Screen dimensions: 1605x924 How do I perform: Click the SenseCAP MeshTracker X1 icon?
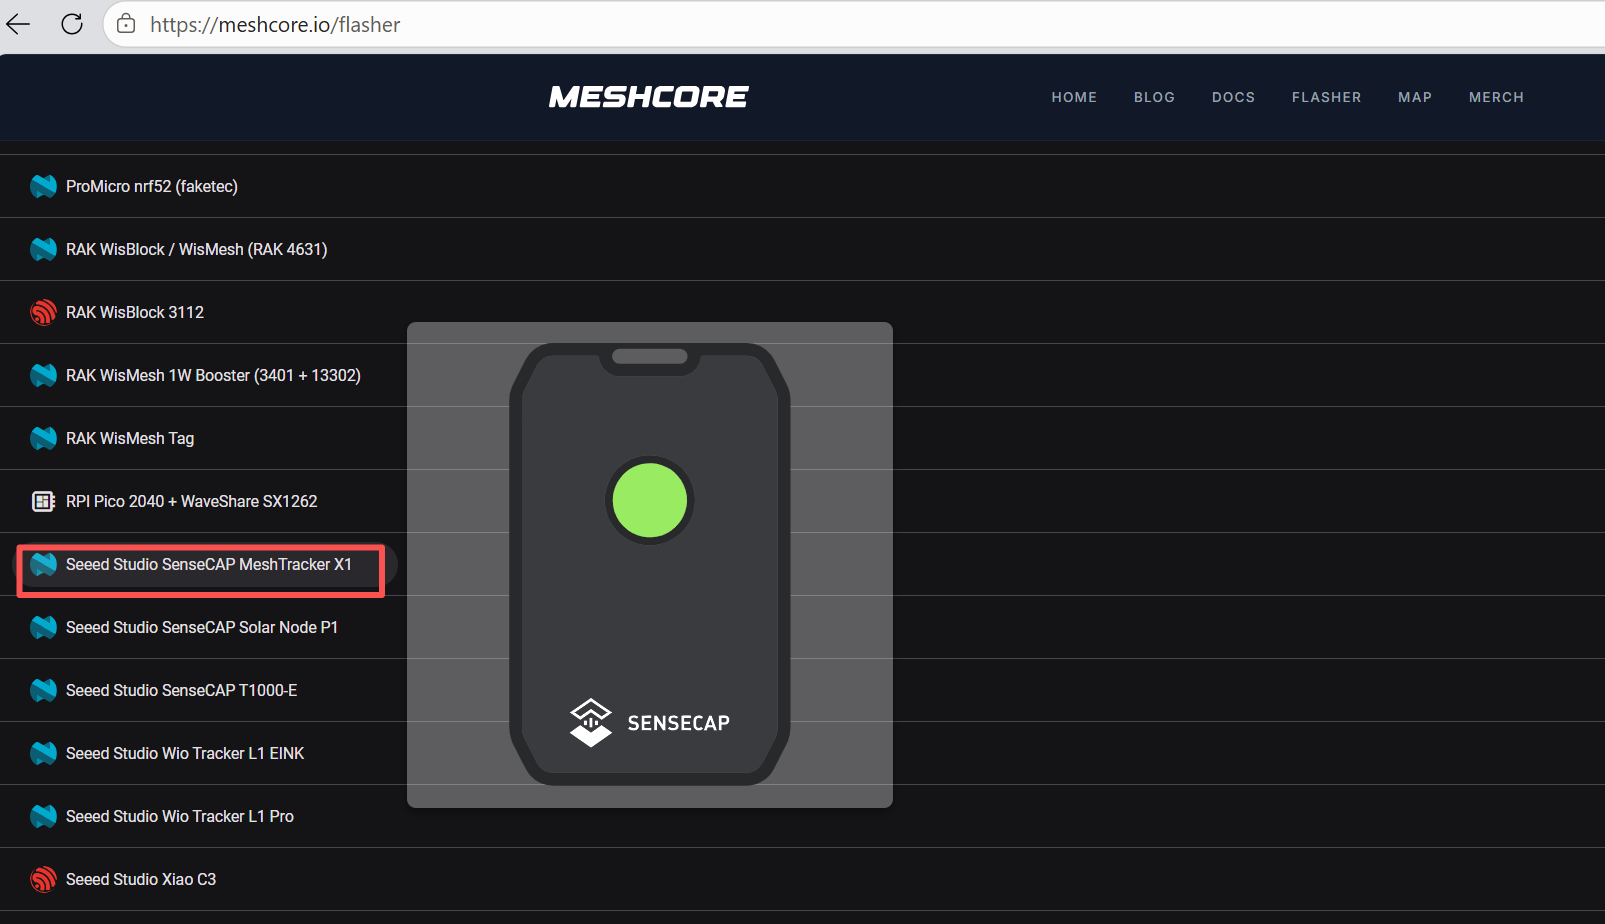coord(43,564)
